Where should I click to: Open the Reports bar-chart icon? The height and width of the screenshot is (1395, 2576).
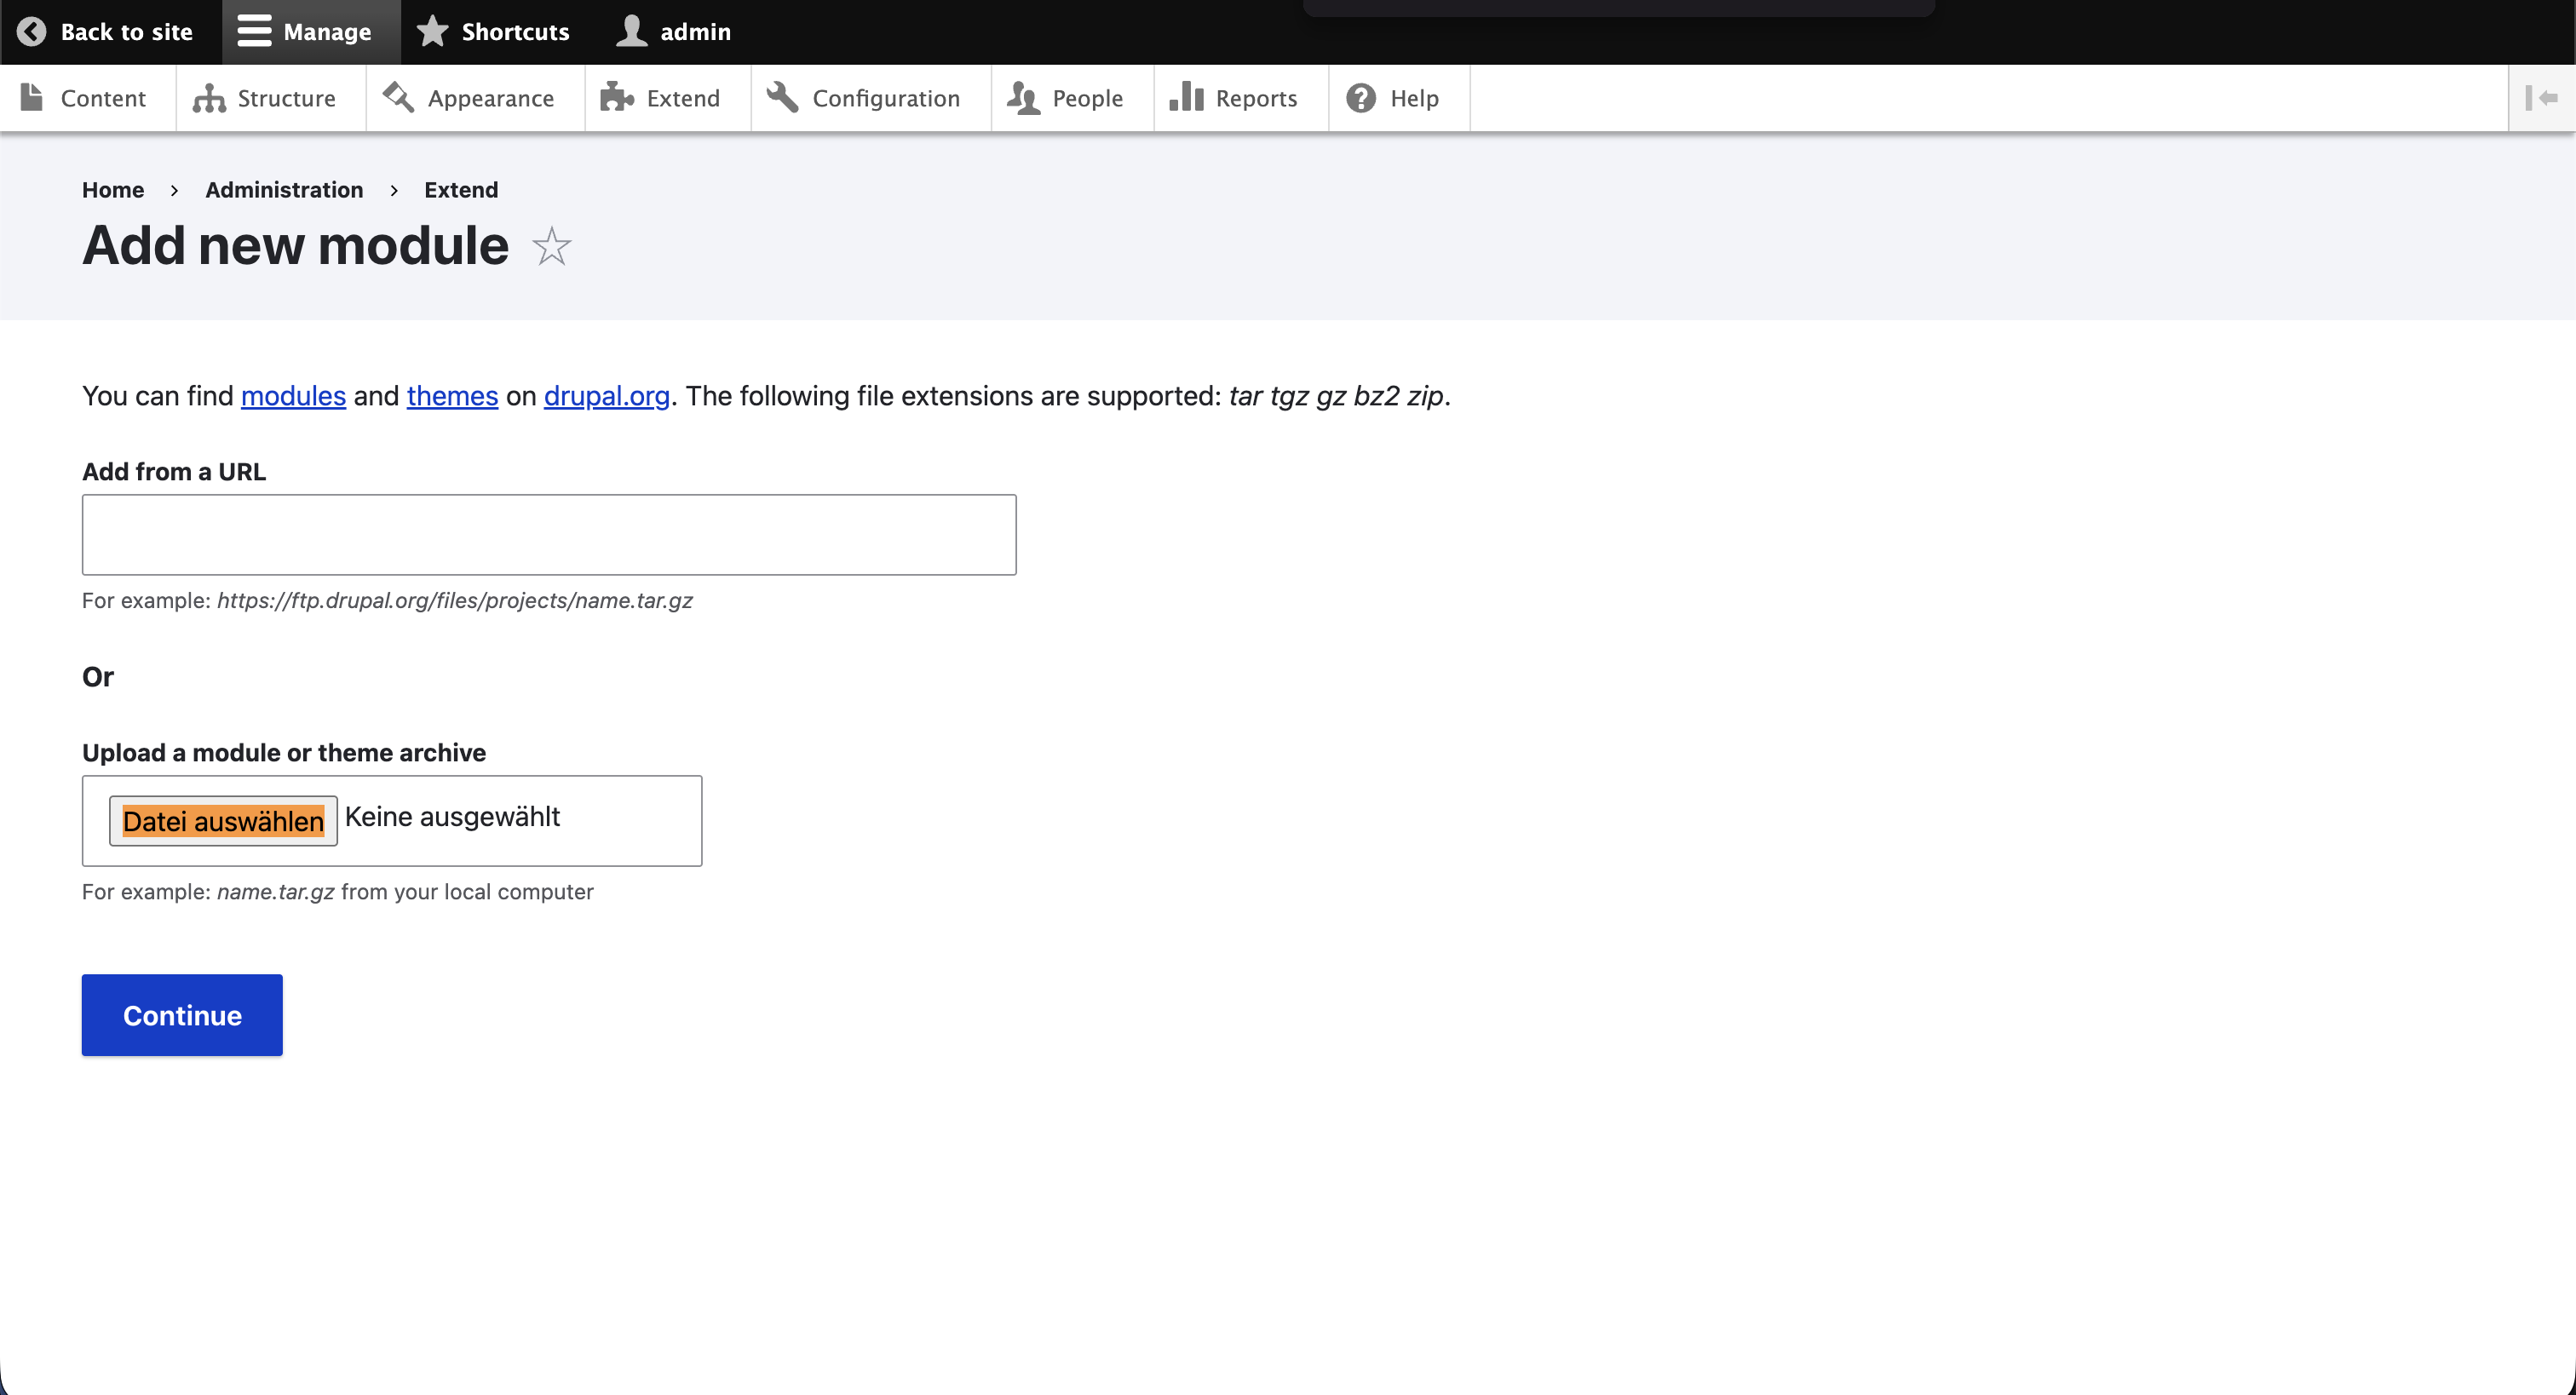click(x=1186, y=97)
